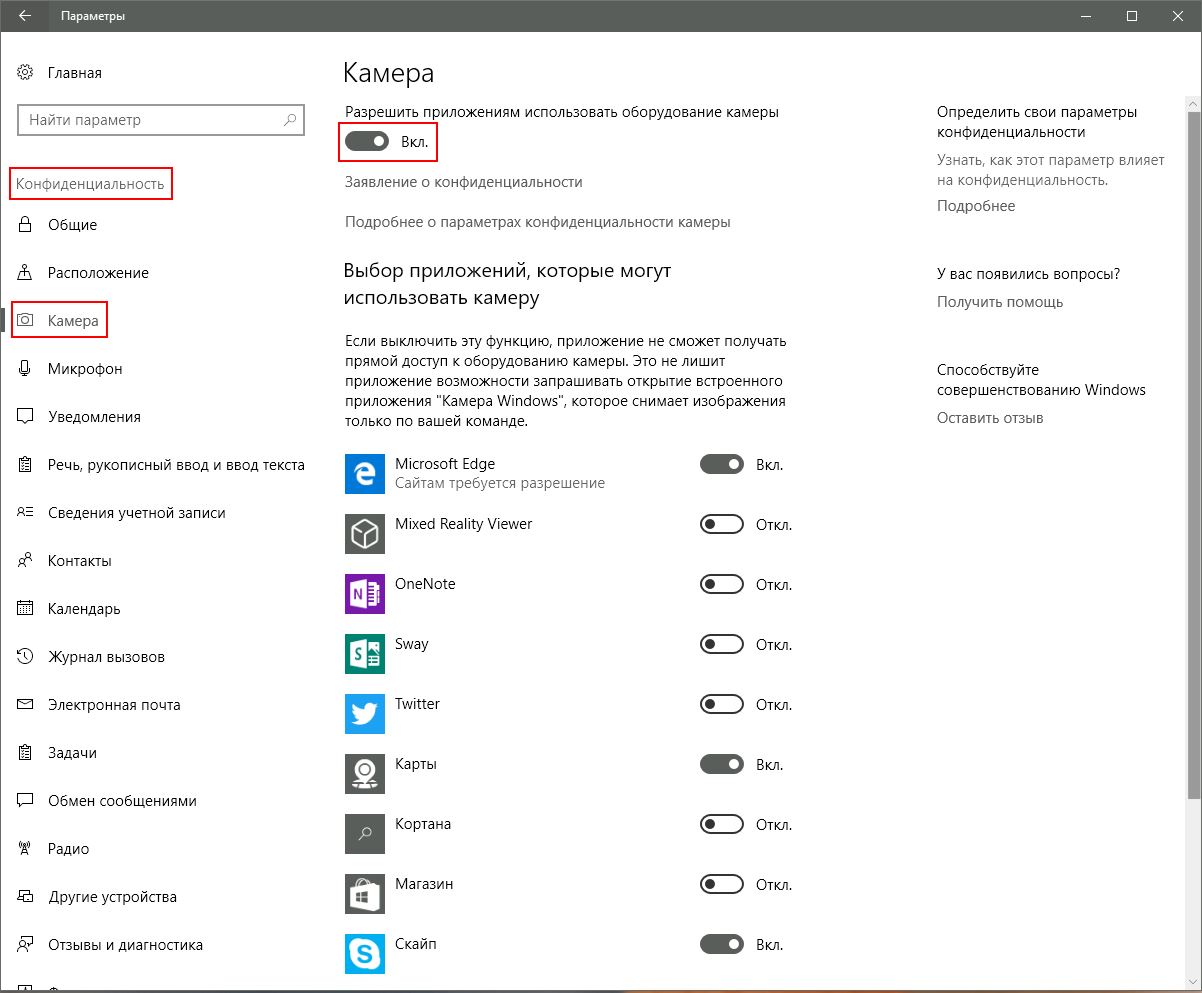Click the Twitter app icon

tap(365, 714)
